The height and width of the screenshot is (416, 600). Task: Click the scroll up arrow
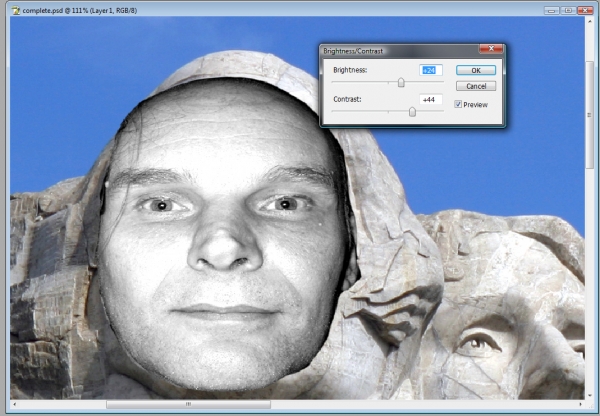pyautogui.click(x=590, y=20)
